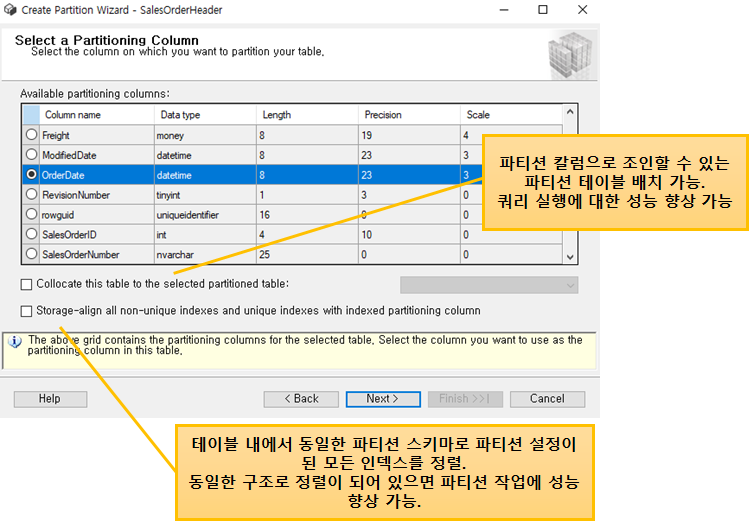Select the Freight column radio button
Image resolution: width=749 pixels, height=521 pixels.
(32, 135)
